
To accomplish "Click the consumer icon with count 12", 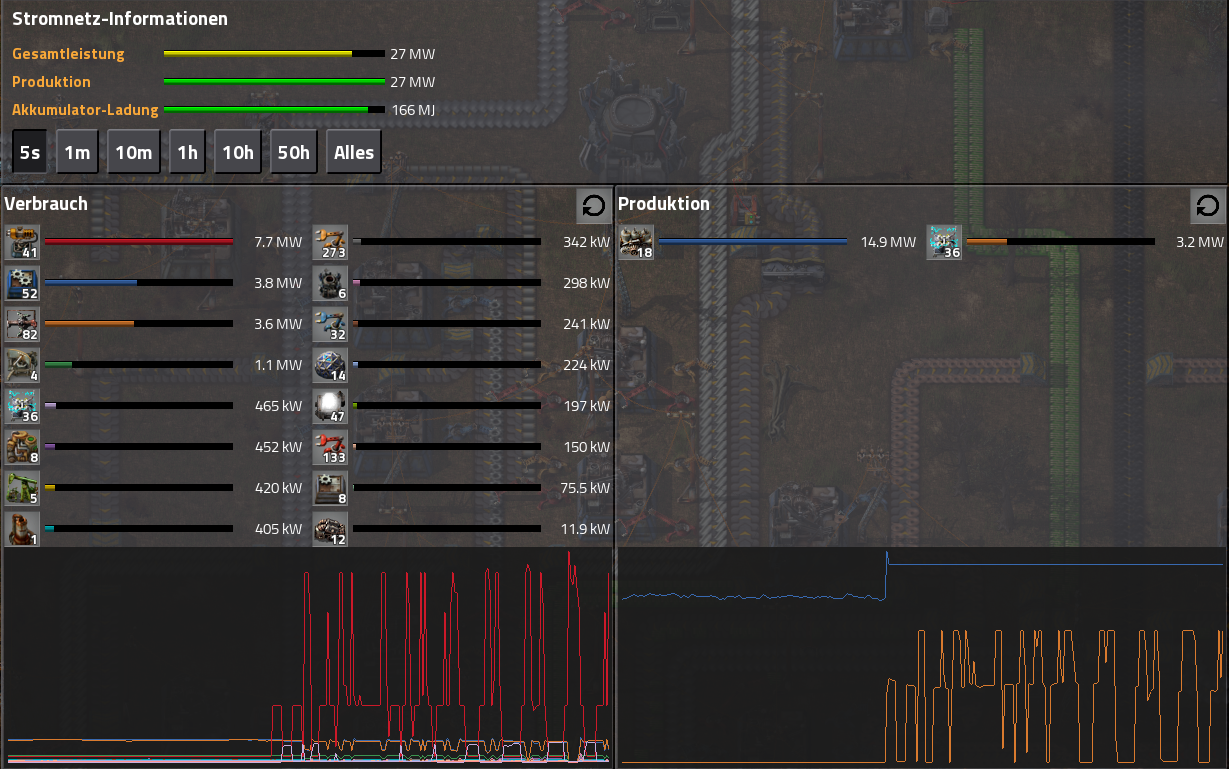I will [330, 529].
